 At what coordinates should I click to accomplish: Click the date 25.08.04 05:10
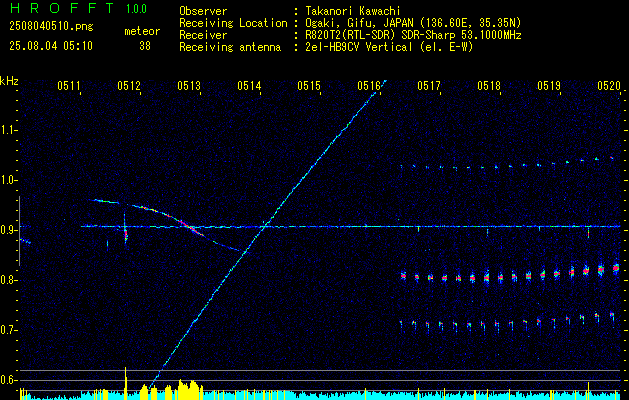pyautogui.click(x=51, y=46)
